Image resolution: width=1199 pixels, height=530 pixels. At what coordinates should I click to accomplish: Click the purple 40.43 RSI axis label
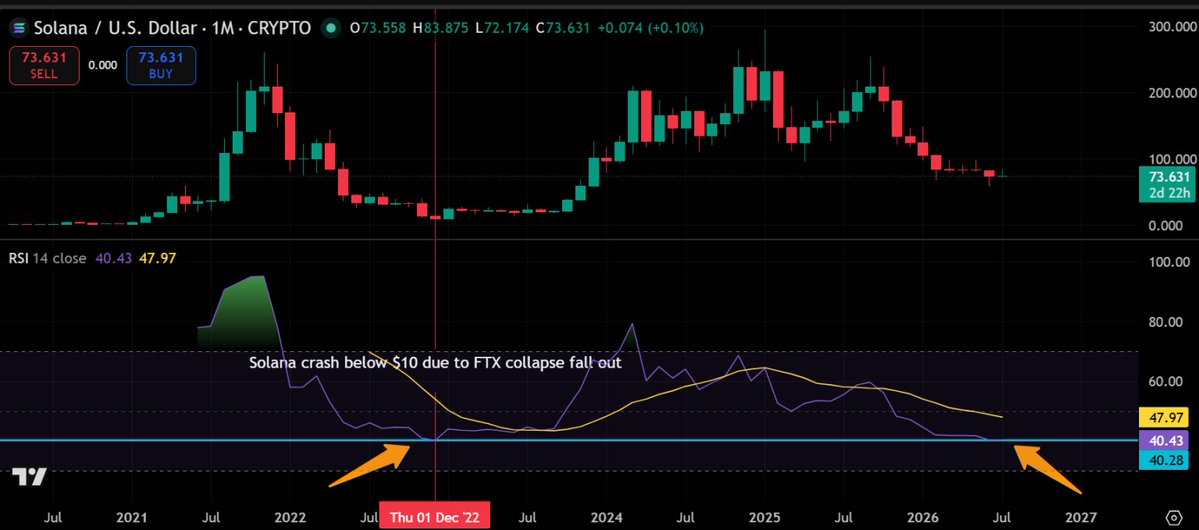(x=1163, y=439)
